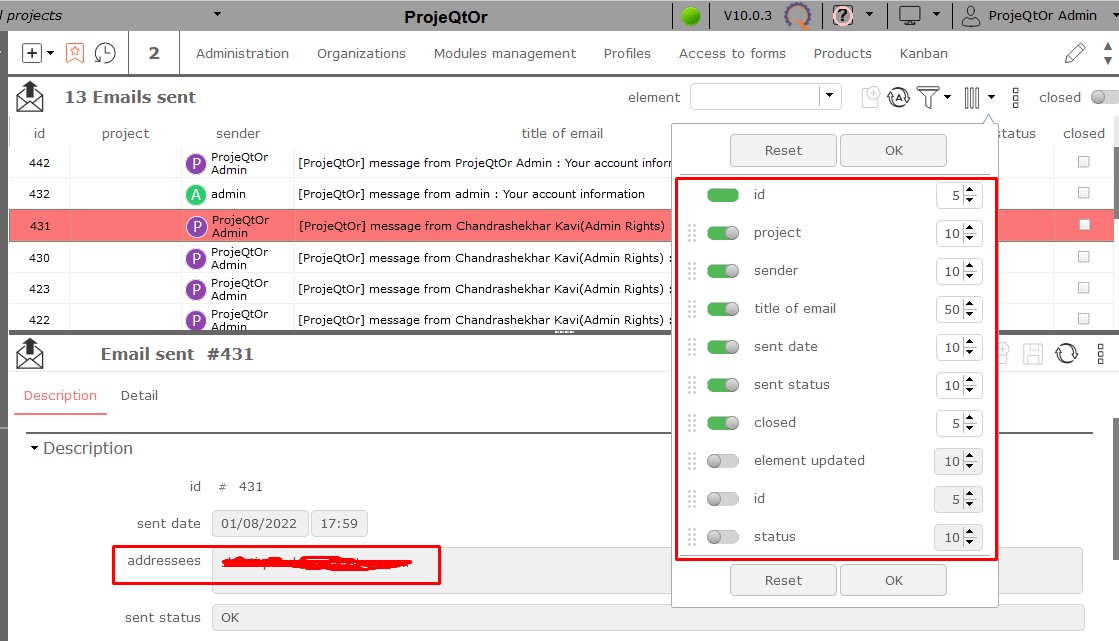This screenshot has height=641, width=1119.
Task: Open the favorites bookmark star icon
Action: coord(75,53)
